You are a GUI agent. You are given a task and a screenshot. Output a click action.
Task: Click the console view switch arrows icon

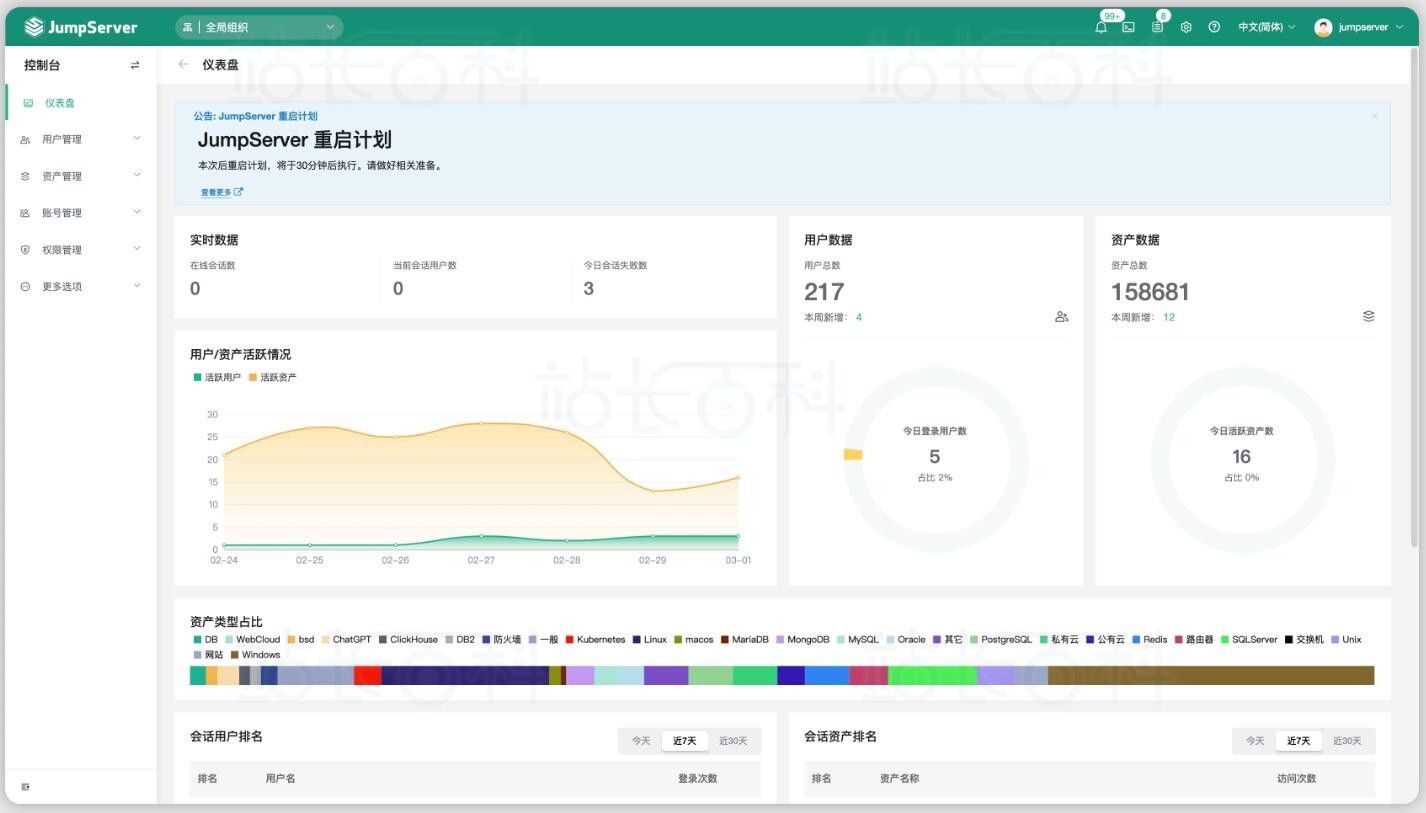[x=135, y=66]
